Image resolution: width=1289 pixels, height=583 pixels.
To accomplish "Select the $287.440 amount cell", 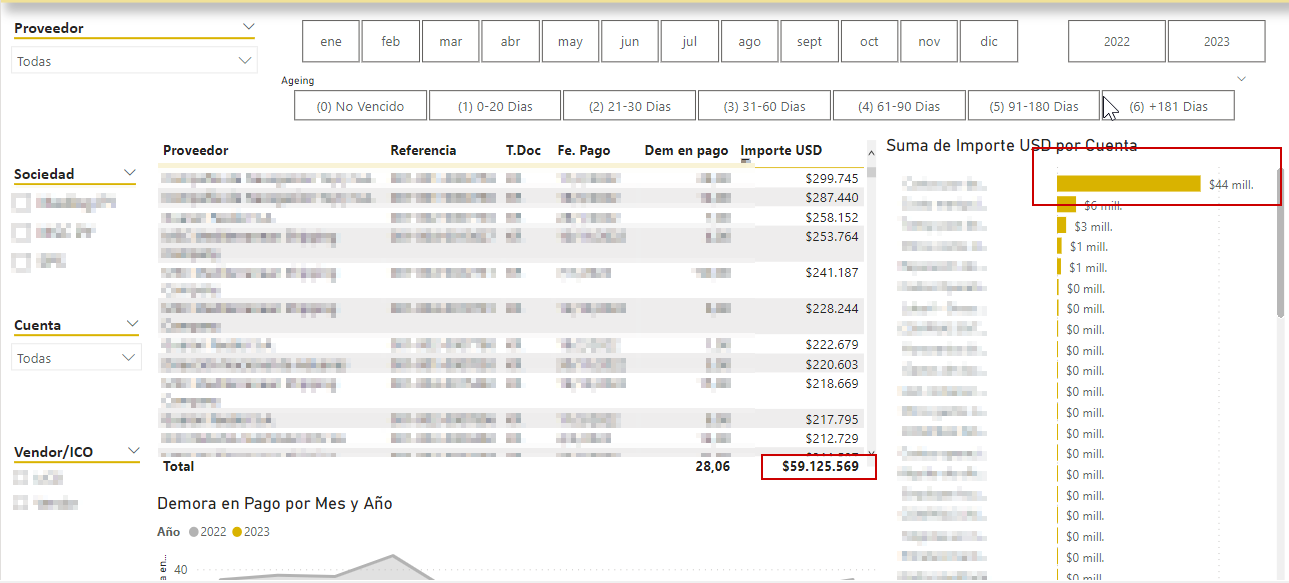I will [x=832, y=198].
